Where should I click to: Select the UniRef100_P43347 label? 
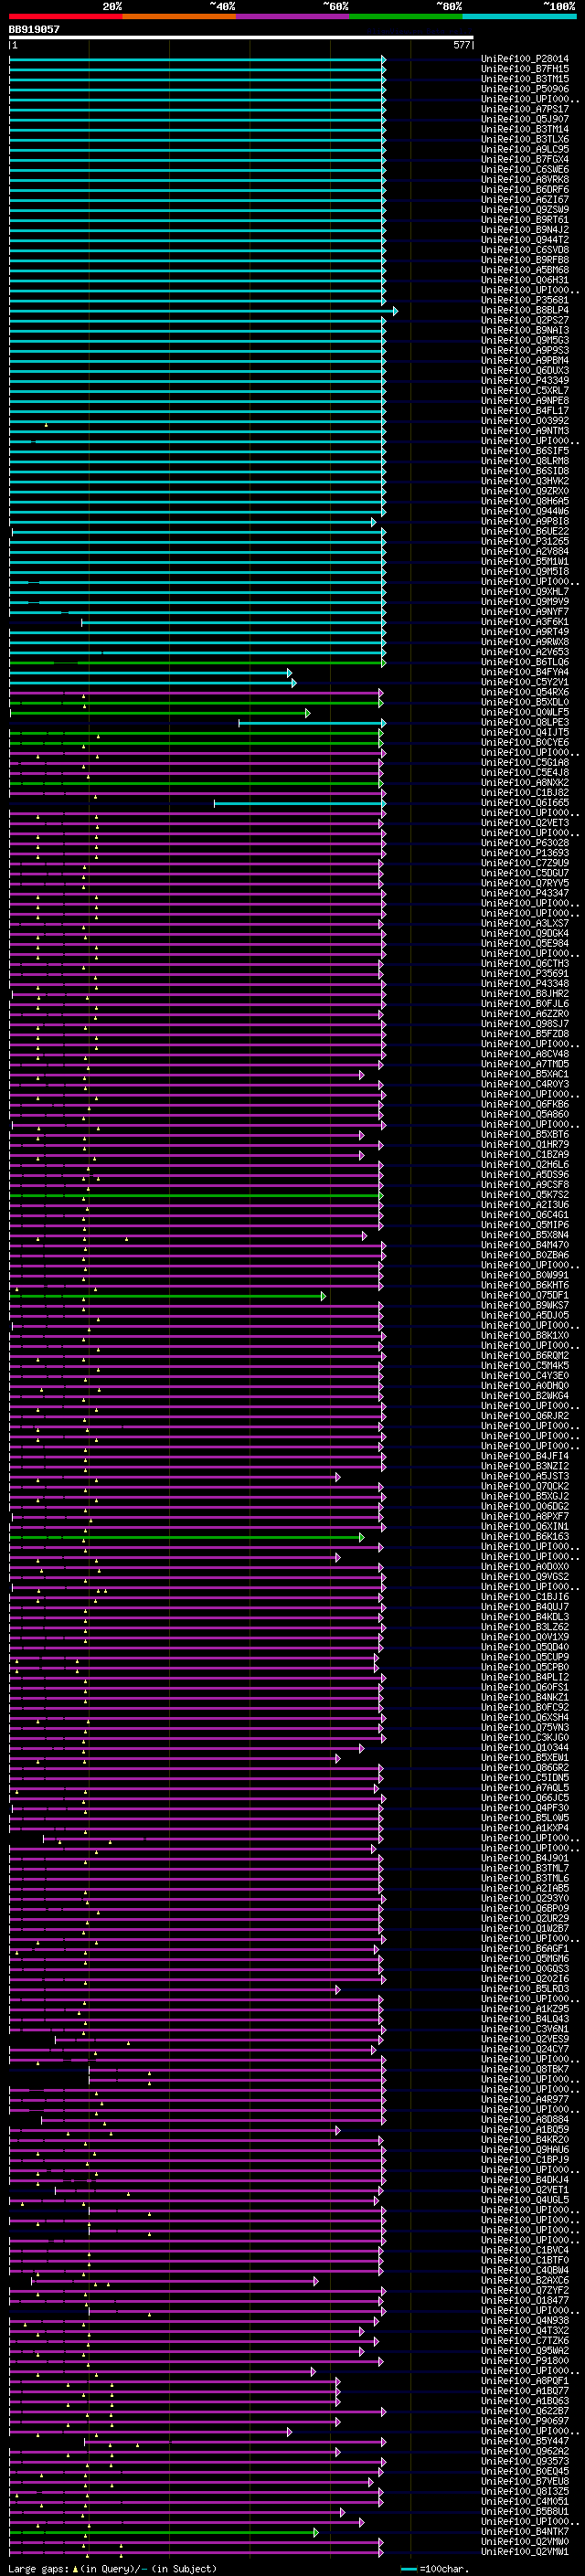(x=525, y=894)
